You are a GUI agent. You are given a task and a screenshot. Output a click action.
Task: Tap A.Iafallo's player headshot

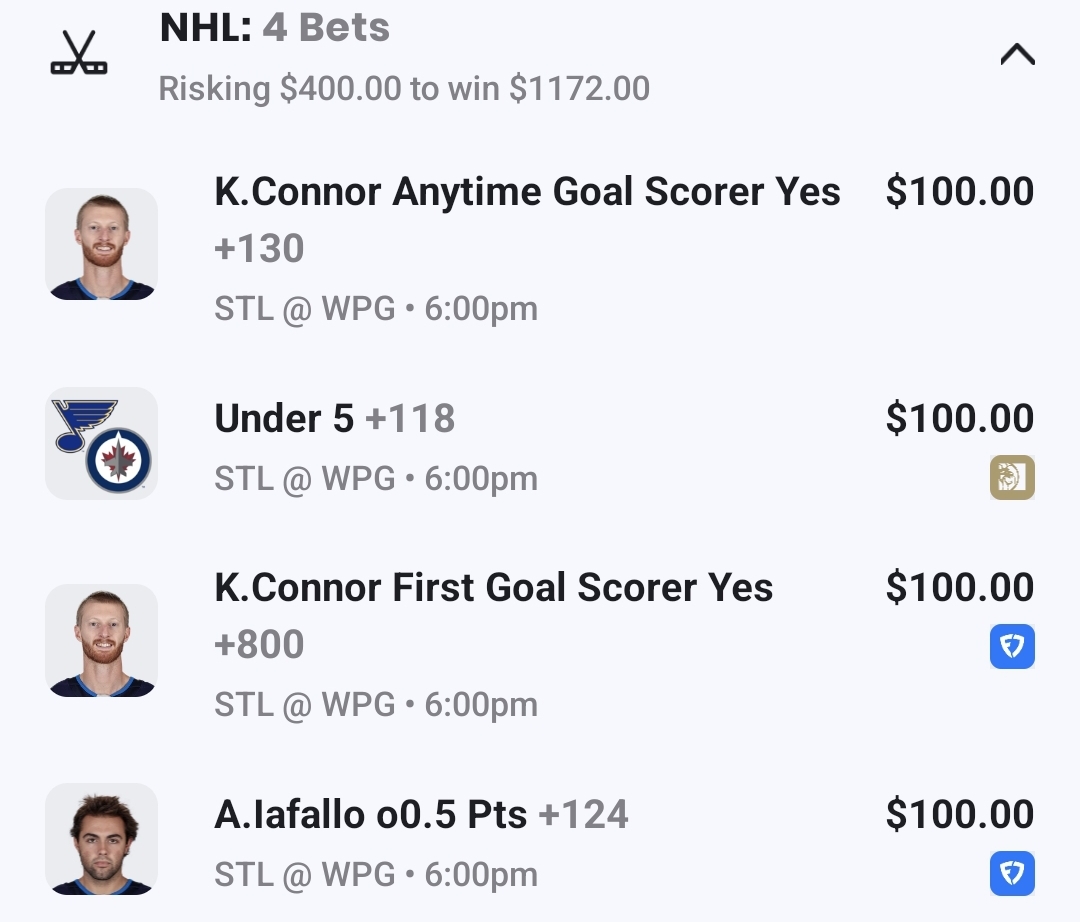click(x=101, y=839)
